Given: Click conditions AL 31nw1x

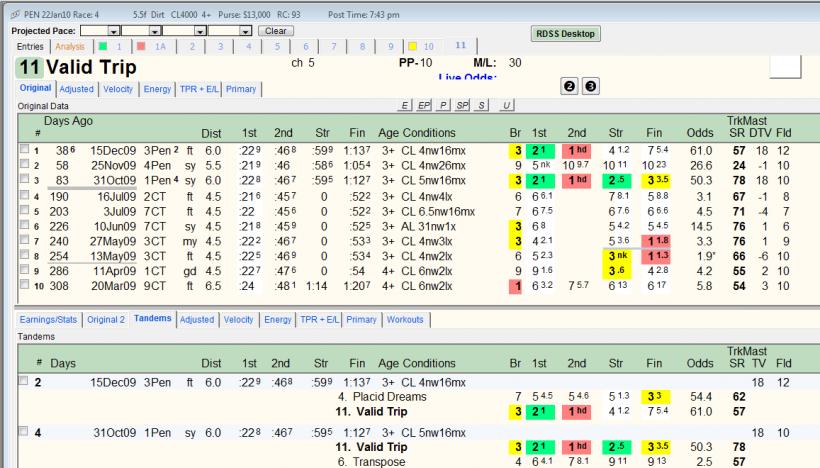Looking at the screenshot, I should [428, 227].
